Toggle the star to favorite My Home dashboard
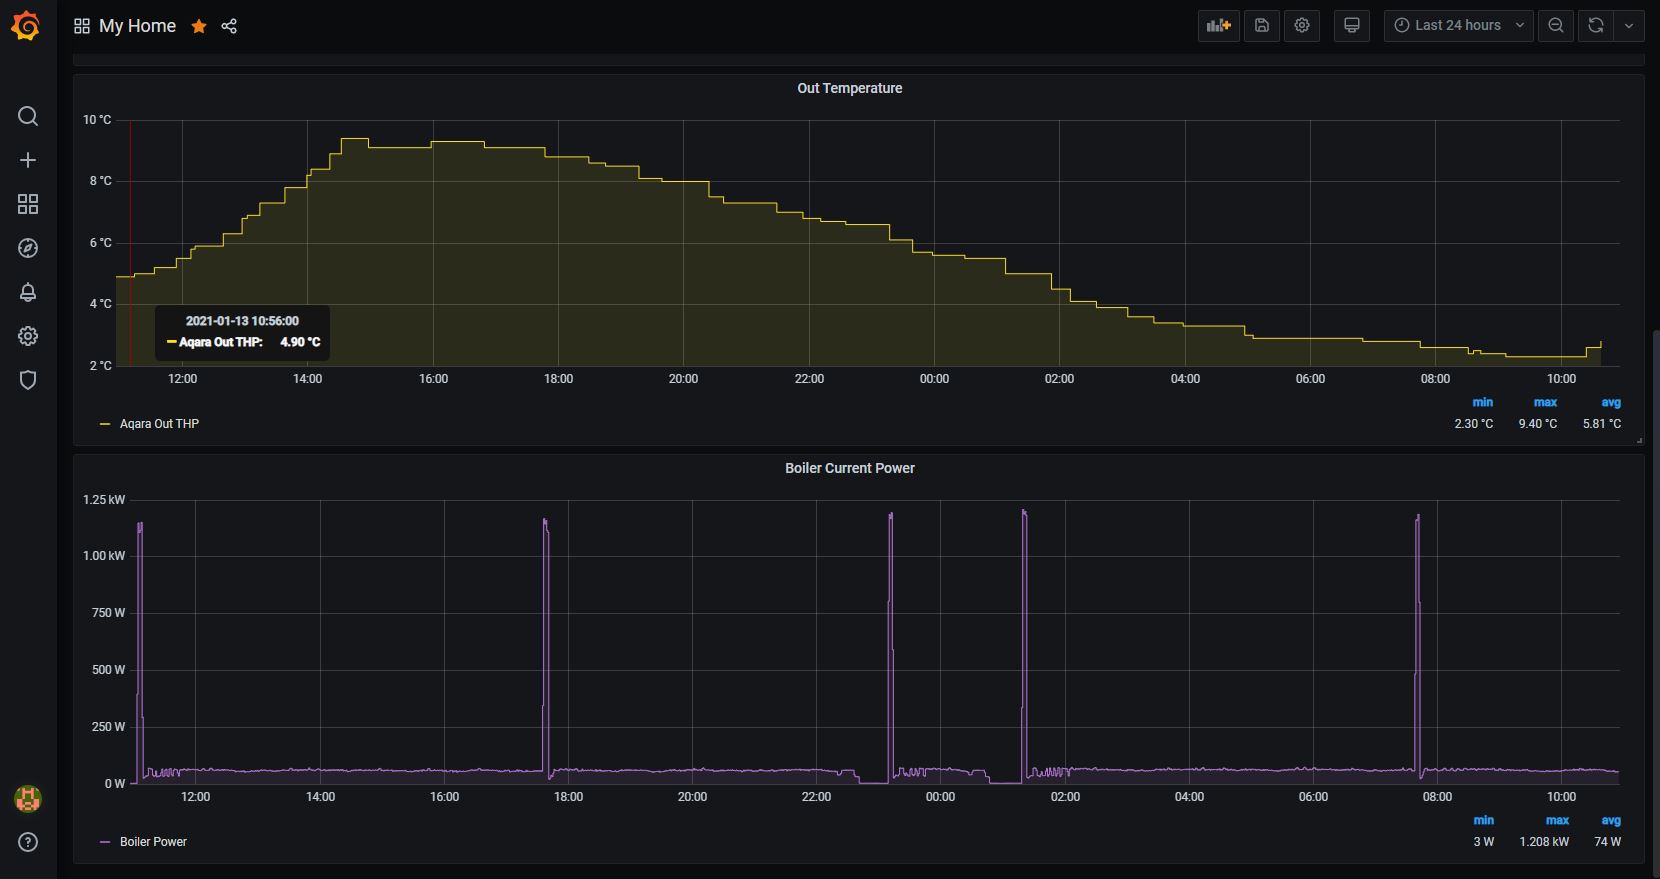Screen dimensions: 1660x879 pos(199,26)
